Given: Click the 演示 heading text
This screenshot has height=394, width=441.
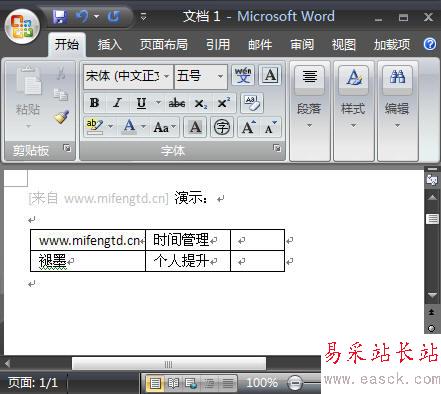Looking at the screenshot, I should pos(191,198).
